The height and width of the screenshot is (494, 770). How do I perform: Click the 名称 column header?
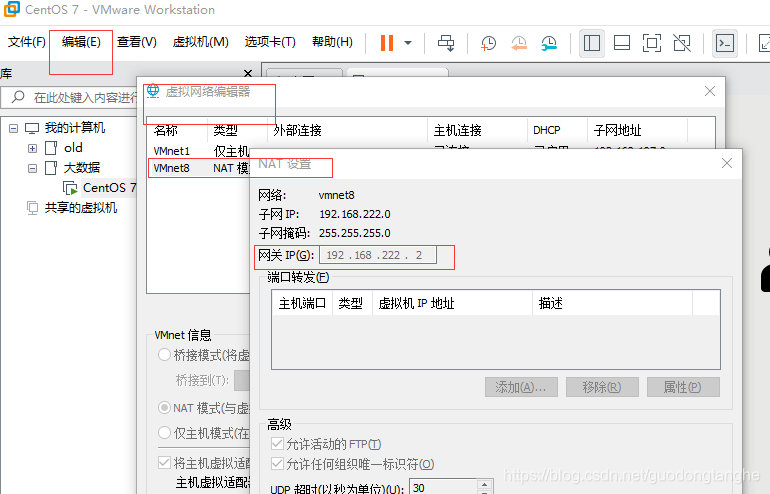177,130
